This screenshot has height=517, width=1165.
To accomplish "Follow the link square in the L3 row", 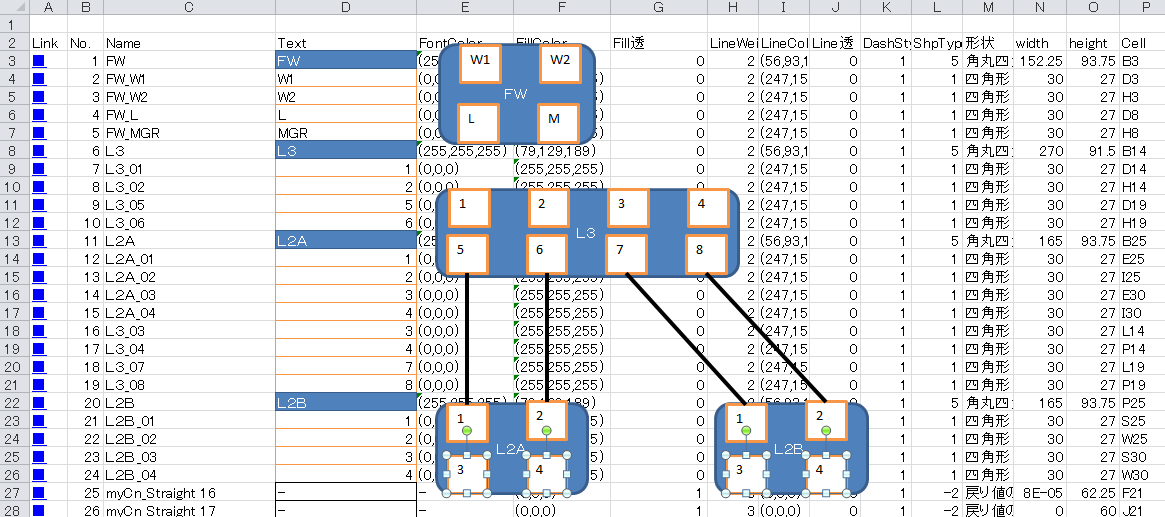I will click(39, 151).
